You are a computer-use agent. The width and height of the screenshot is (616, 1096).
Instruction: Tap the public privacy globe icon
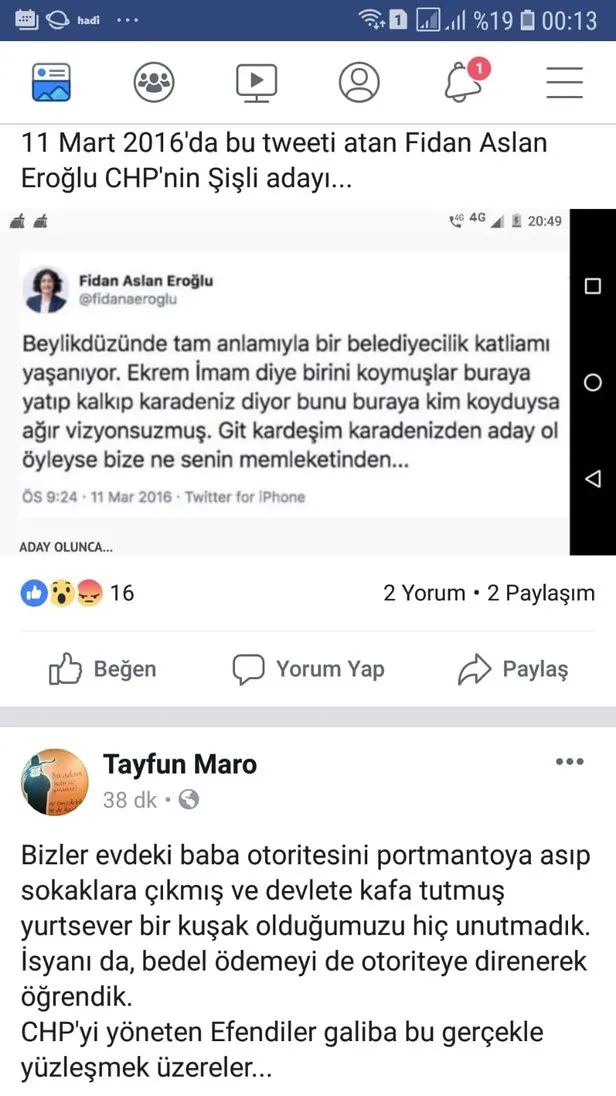[189, 800]
